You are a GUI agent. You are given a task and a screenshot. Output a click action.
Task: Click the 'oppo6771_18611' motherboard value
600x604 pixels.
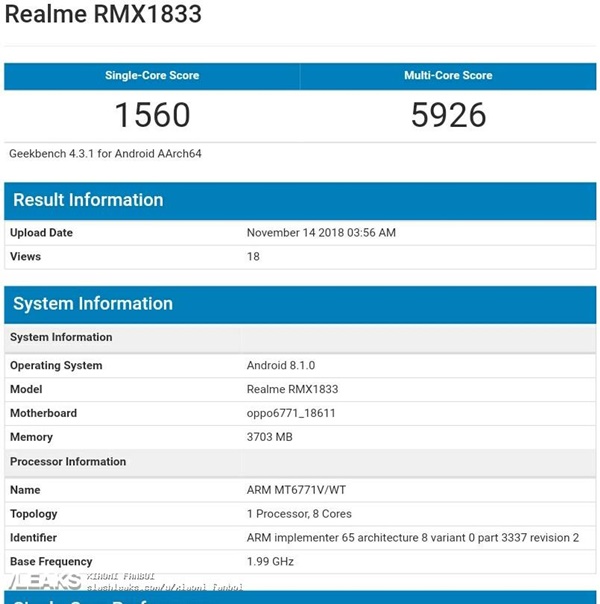(291, 413)
